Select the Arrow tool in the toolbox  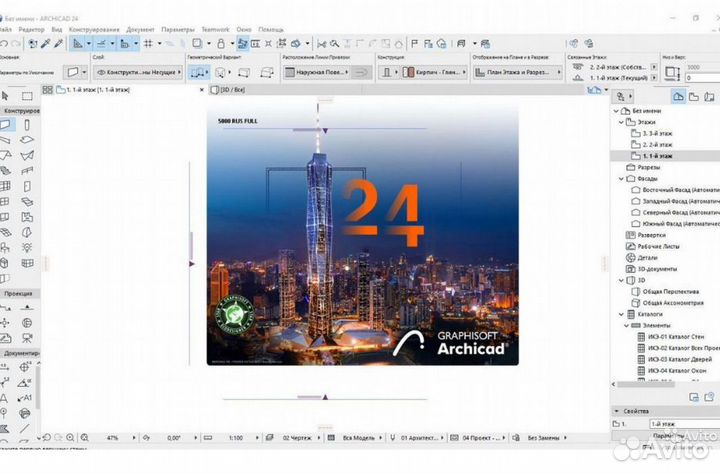click(x=5, y=96)
